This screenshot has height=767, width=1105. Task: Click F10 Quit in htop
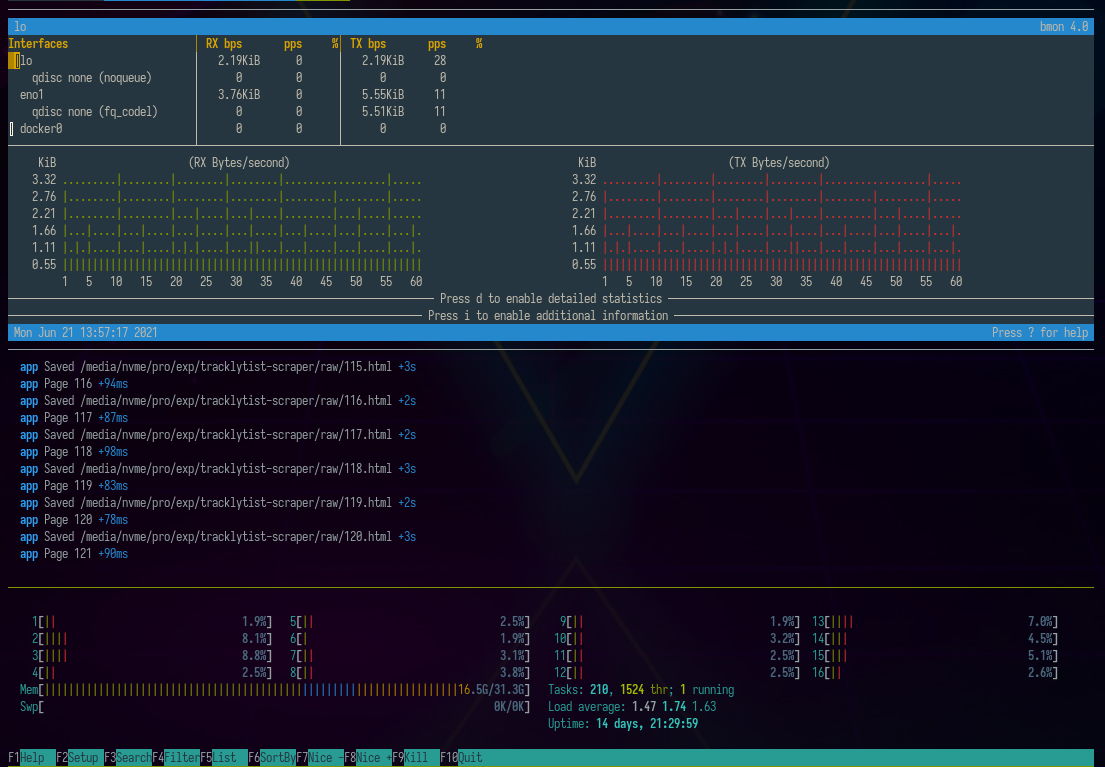tap(469, 758)
